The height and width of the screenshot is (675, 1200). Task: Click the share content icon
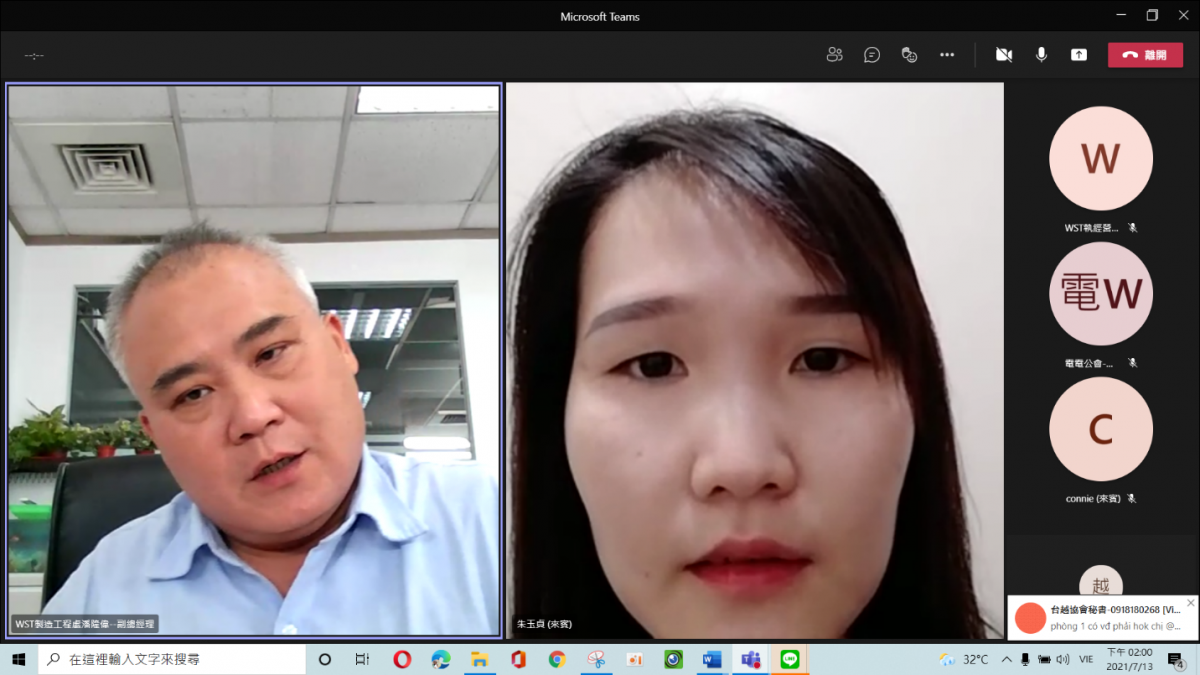click(x=1079, y=55)
